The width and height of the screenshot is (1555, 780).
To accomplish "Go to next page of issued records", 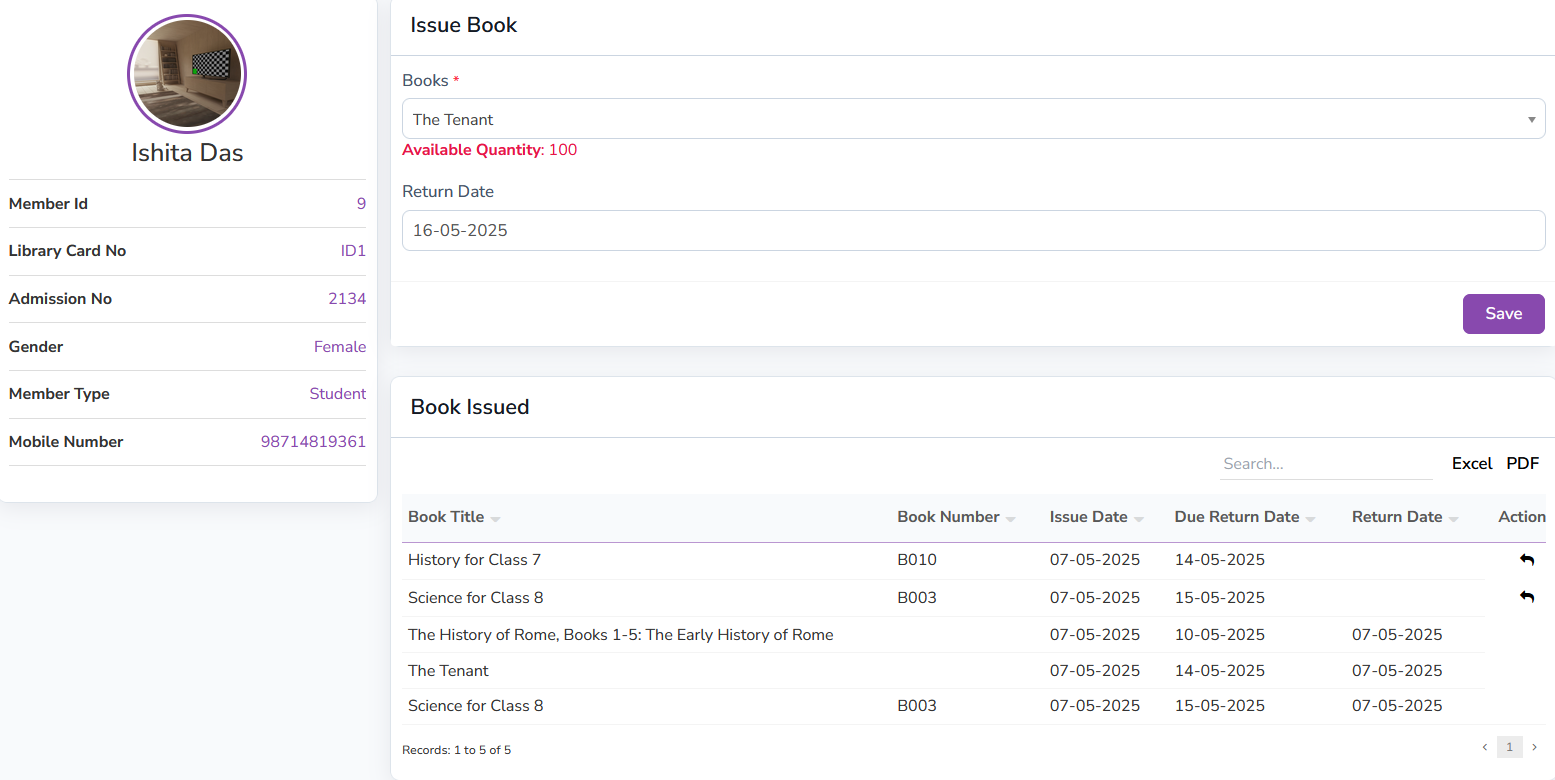I will pyautogui.click(x=1535, y=747).
